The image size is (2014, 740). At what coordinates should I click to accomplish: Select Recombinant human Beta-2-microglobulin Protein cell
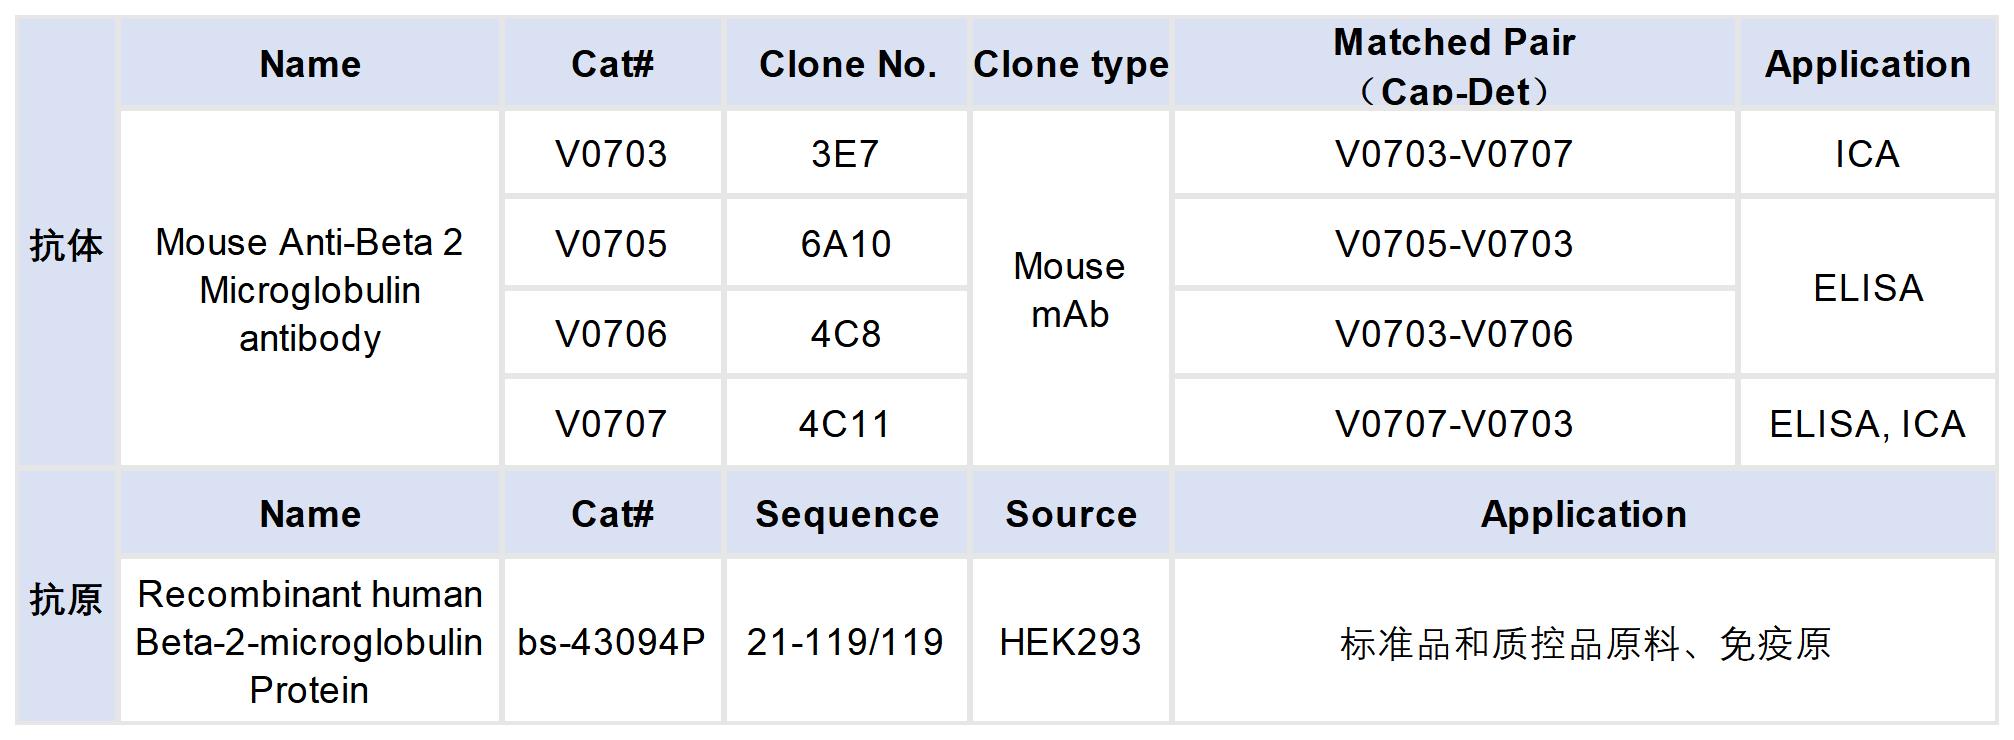[309, 642]
